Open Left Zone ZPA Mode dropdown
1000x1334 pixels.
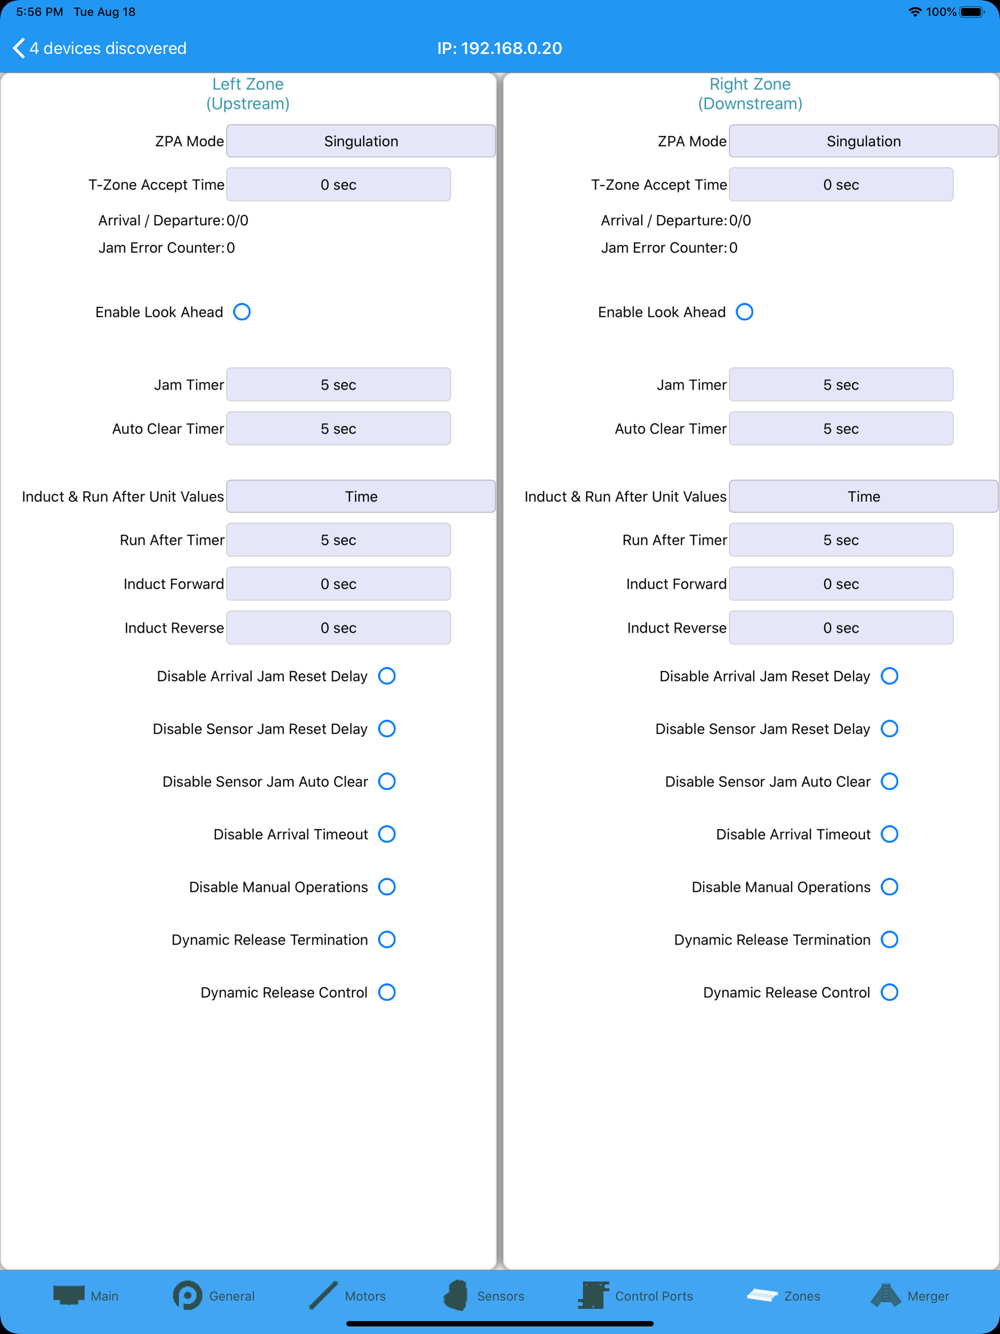coord(360,141)
